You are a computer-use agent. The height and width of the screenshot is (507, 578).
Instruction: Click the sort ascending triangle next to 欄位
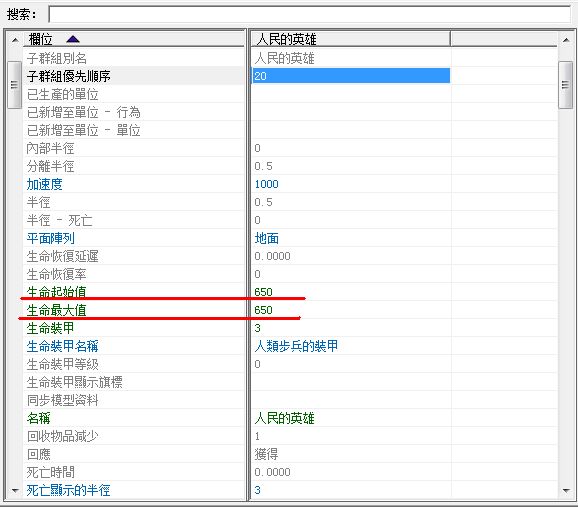(73, 39)
